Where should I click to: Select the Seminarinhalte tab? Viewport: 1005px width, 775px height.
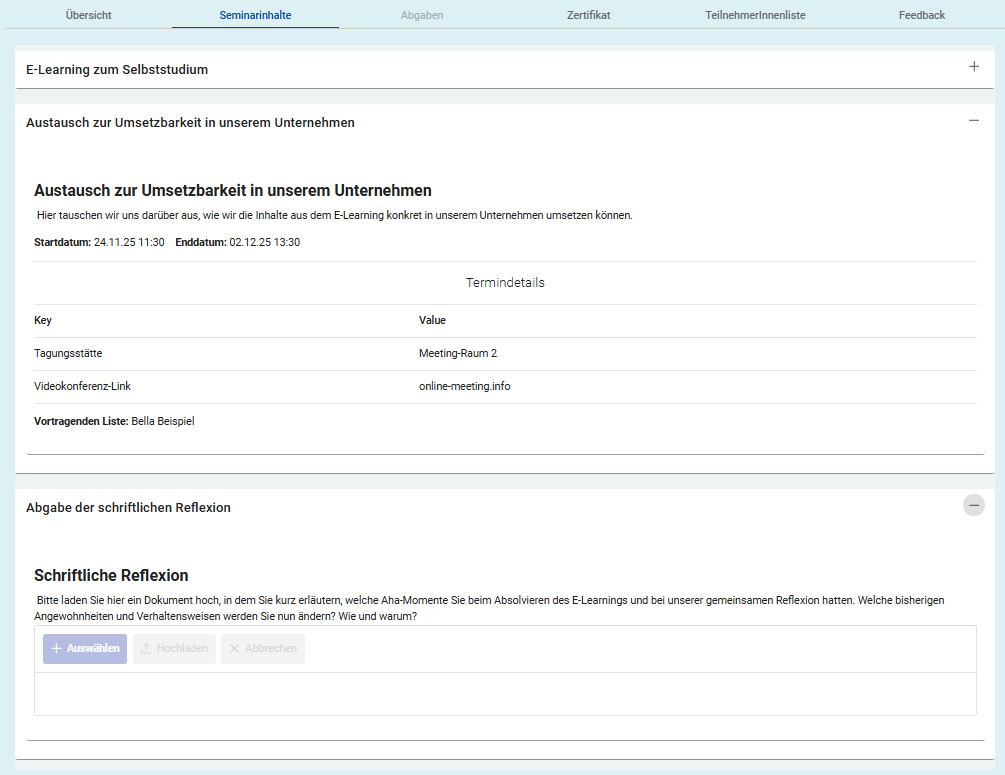click(255, 15)
